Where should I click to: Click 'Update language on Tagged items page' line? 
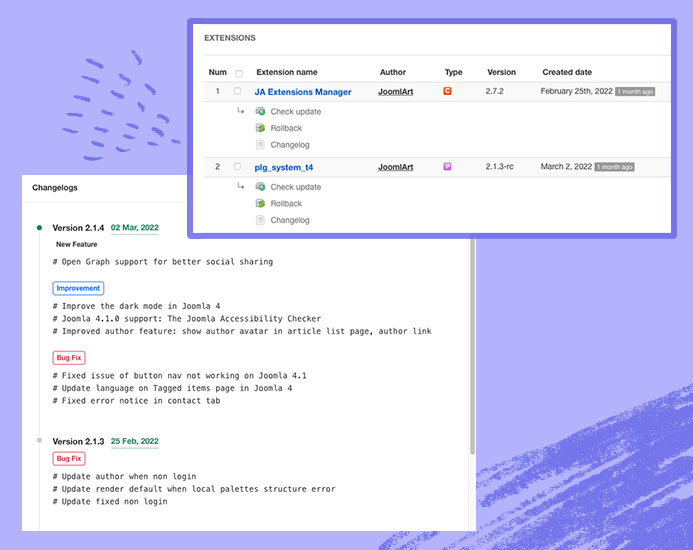click(172, 388)
